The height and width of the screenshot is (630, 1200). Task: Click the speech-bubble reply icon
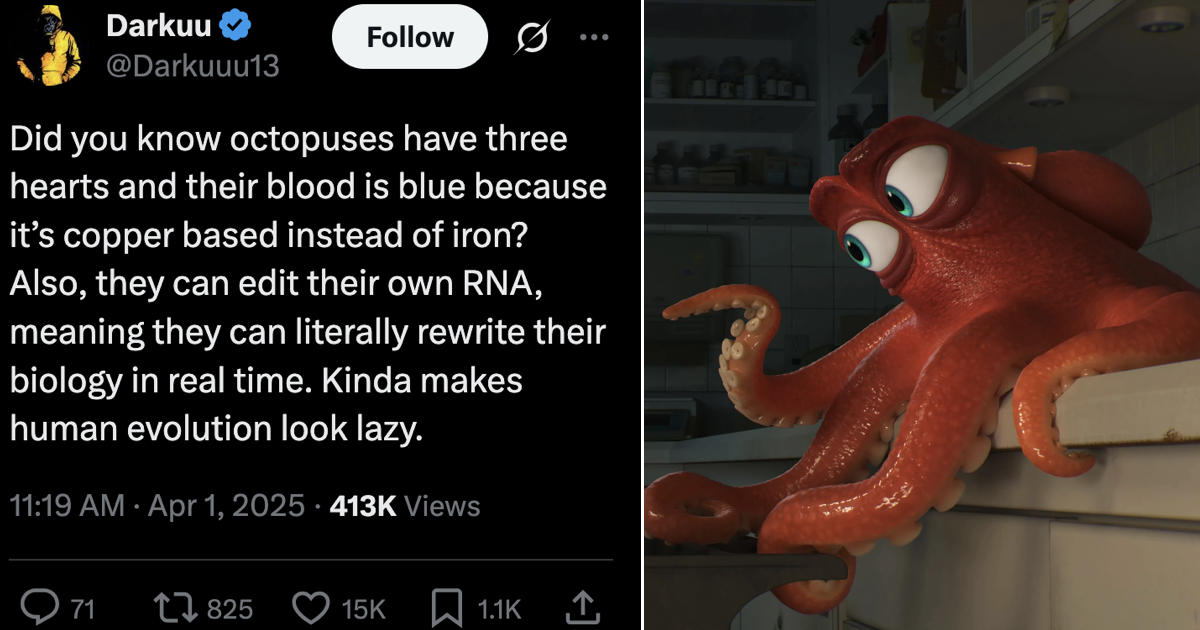41,605
